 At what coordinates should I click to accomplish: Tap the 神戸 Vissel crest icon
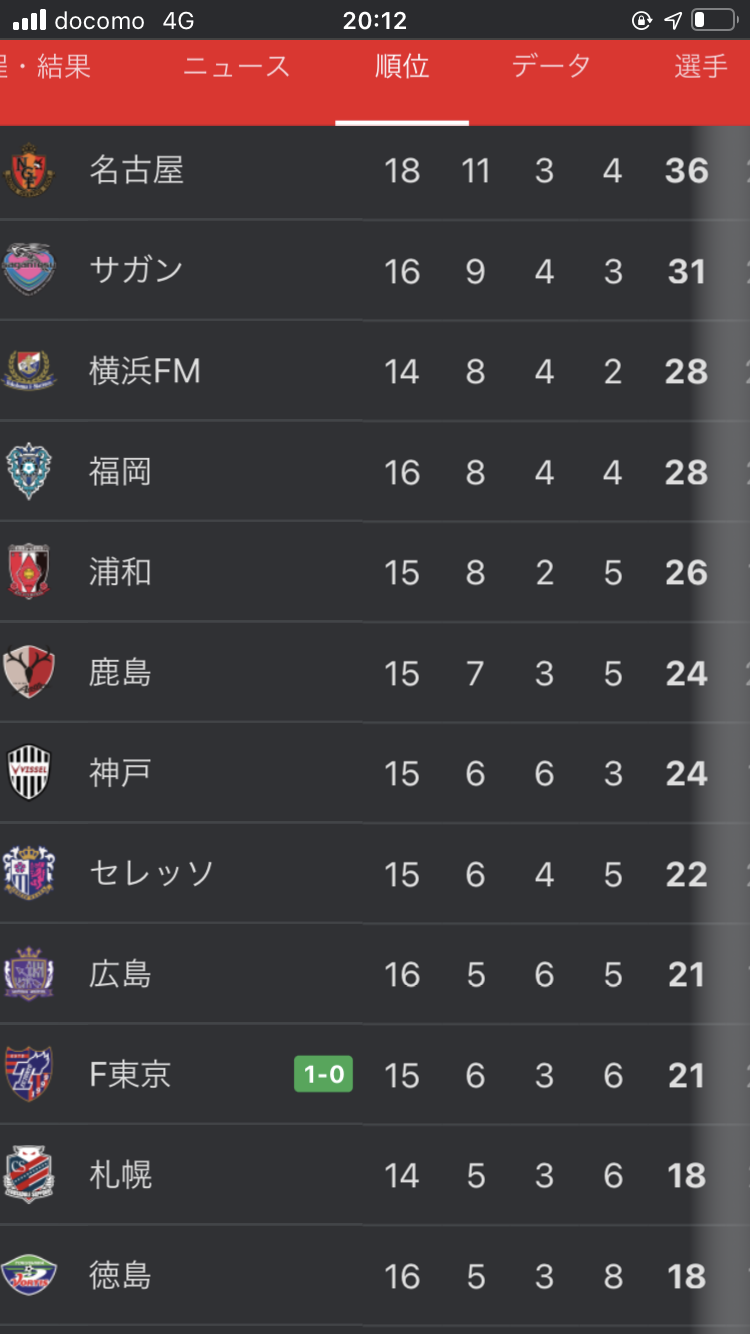[28, 773]
